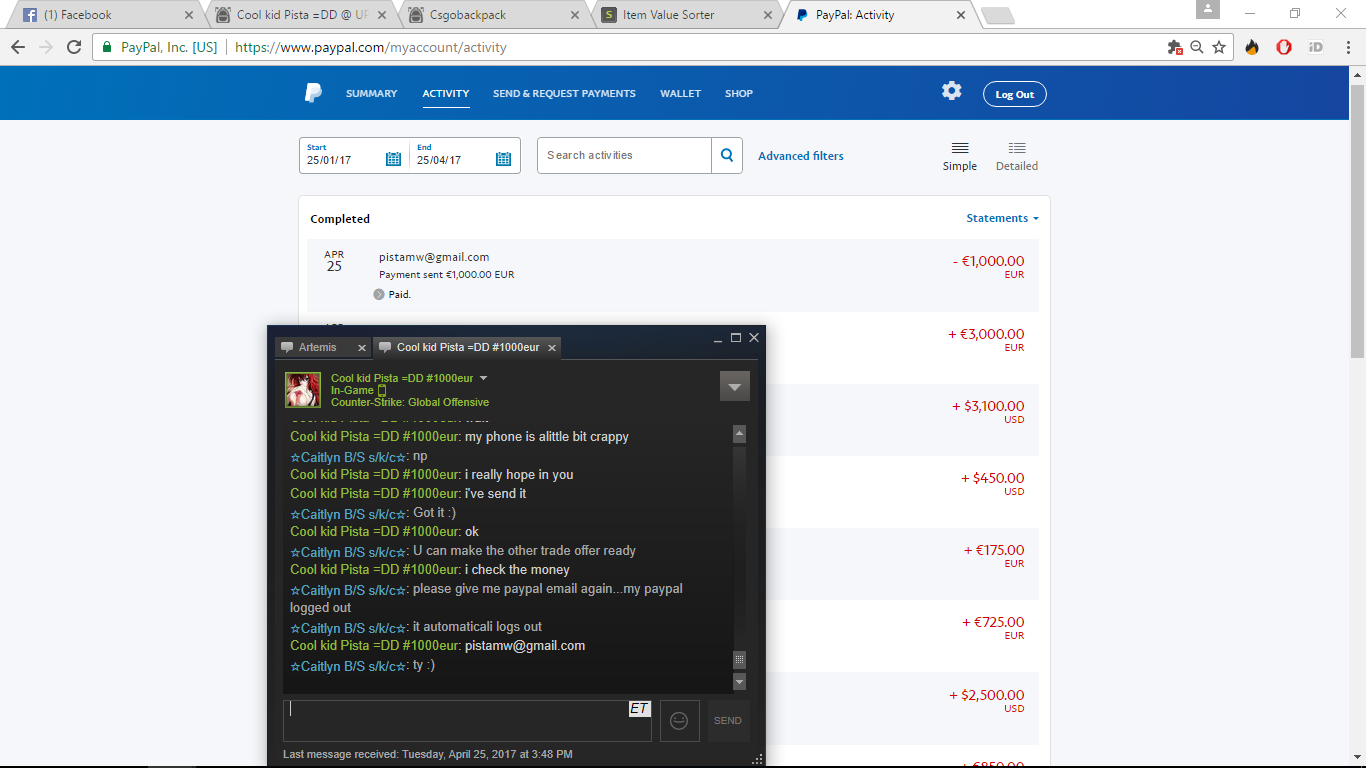This screenshot has height=768, width=1366.
Task: Switch to Detailed activity view
Action: tap(1017, 156)
